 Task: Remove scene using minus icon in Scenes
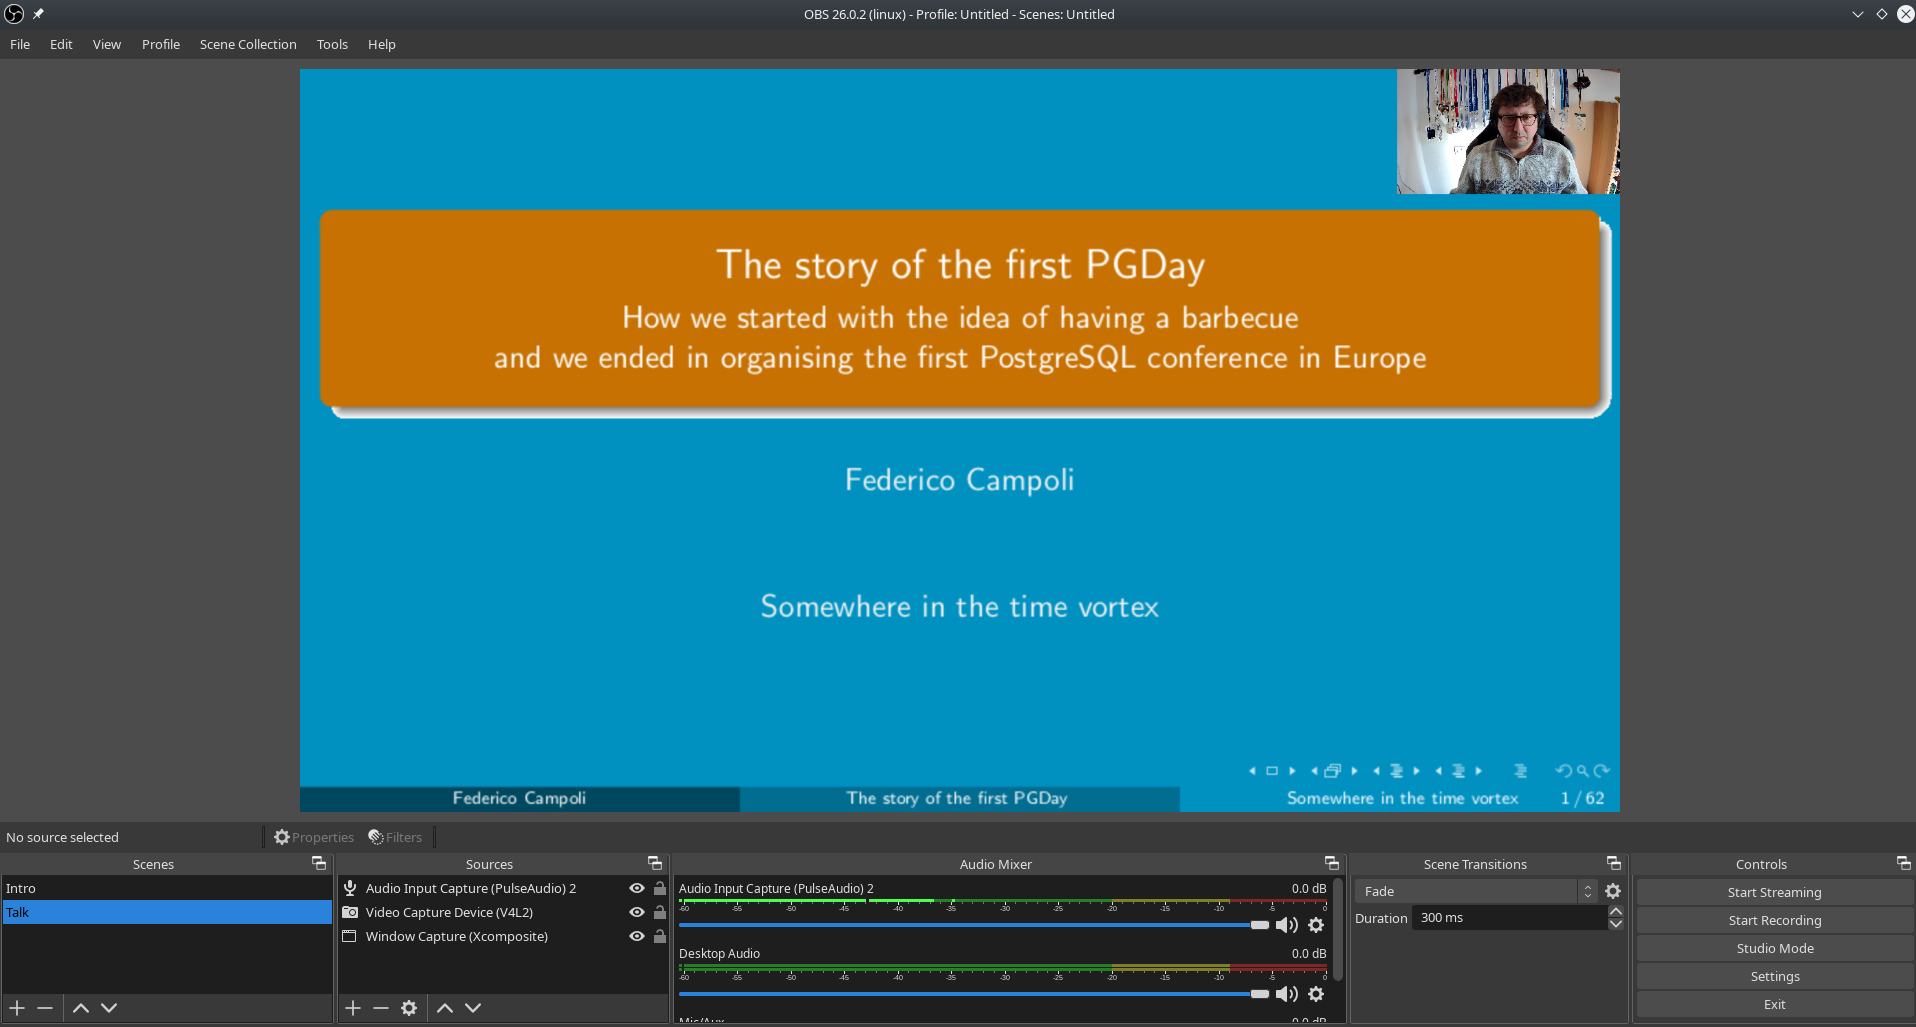pyautogui.click(x=45, y=1008)
